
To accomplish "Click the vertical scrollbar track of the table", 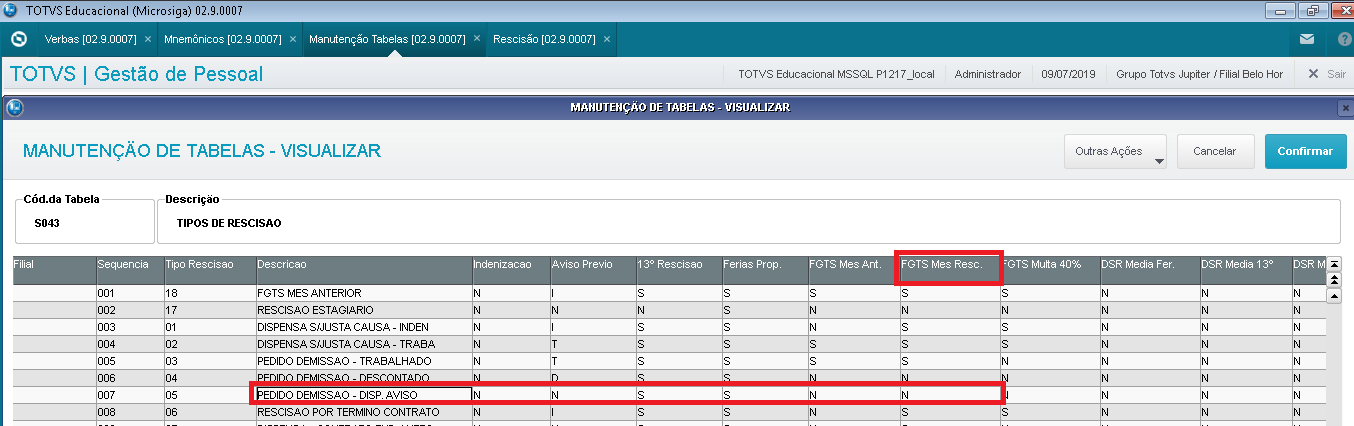I will pyautogui.click(x=1333, y=365).
